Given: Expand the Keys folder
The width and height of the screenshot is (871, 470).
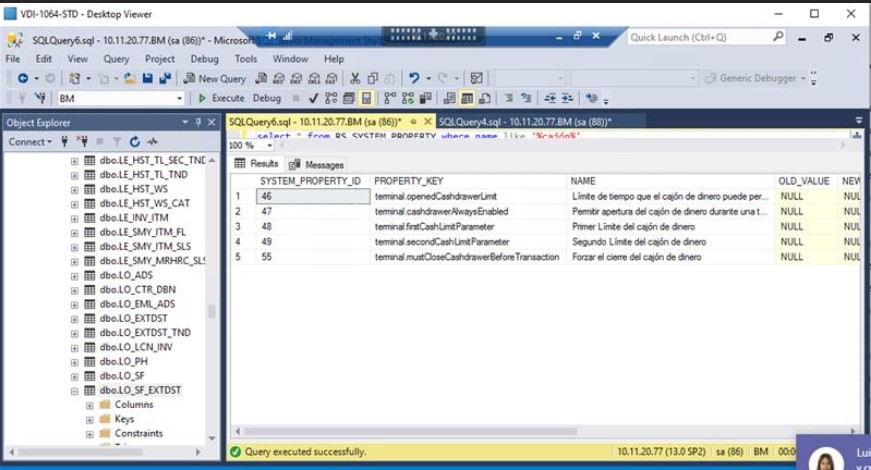Looking at the screenshot, I should coord(89,419).
